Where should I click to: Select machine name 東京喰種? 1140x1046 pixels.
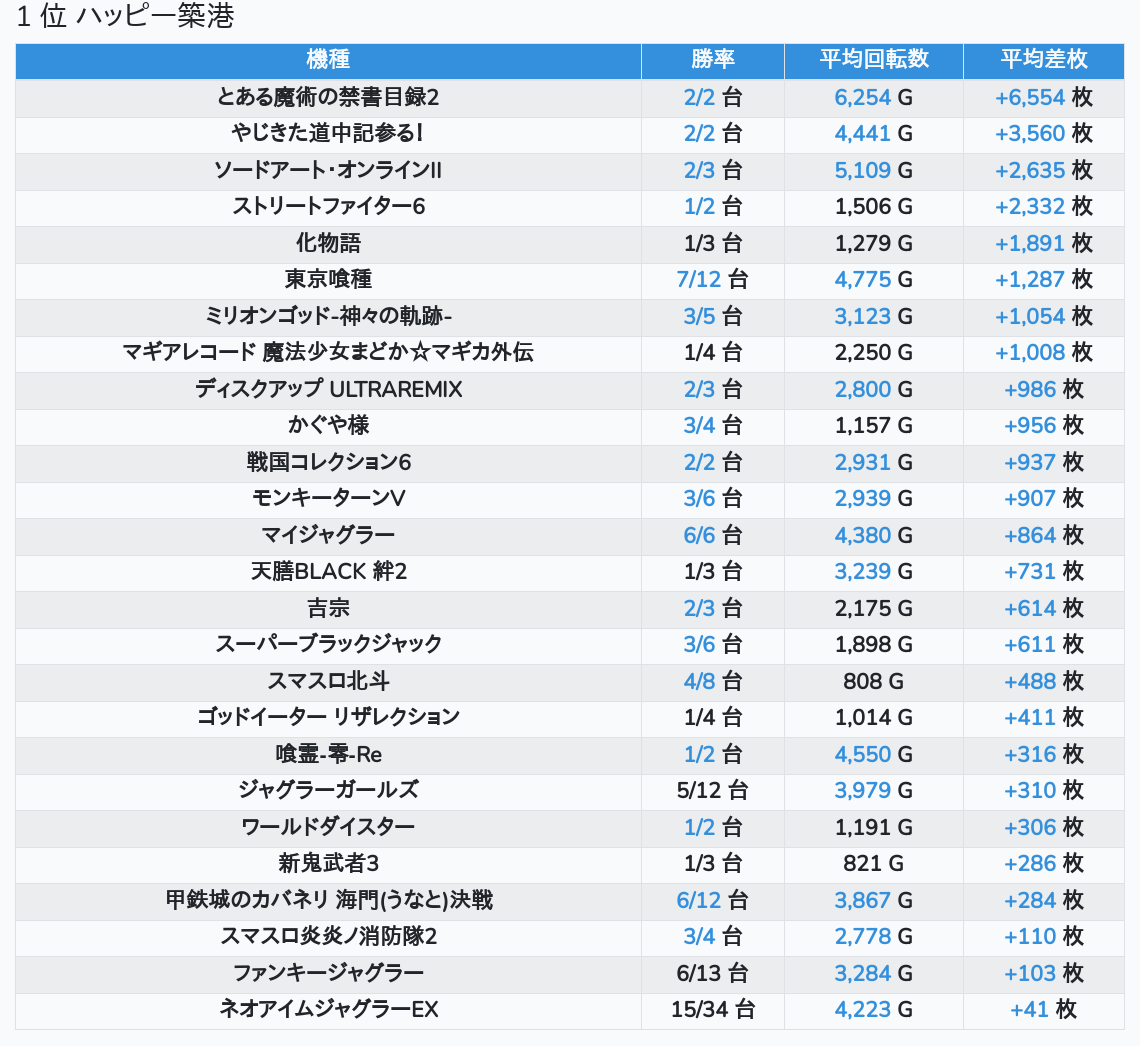pos(328,279)
